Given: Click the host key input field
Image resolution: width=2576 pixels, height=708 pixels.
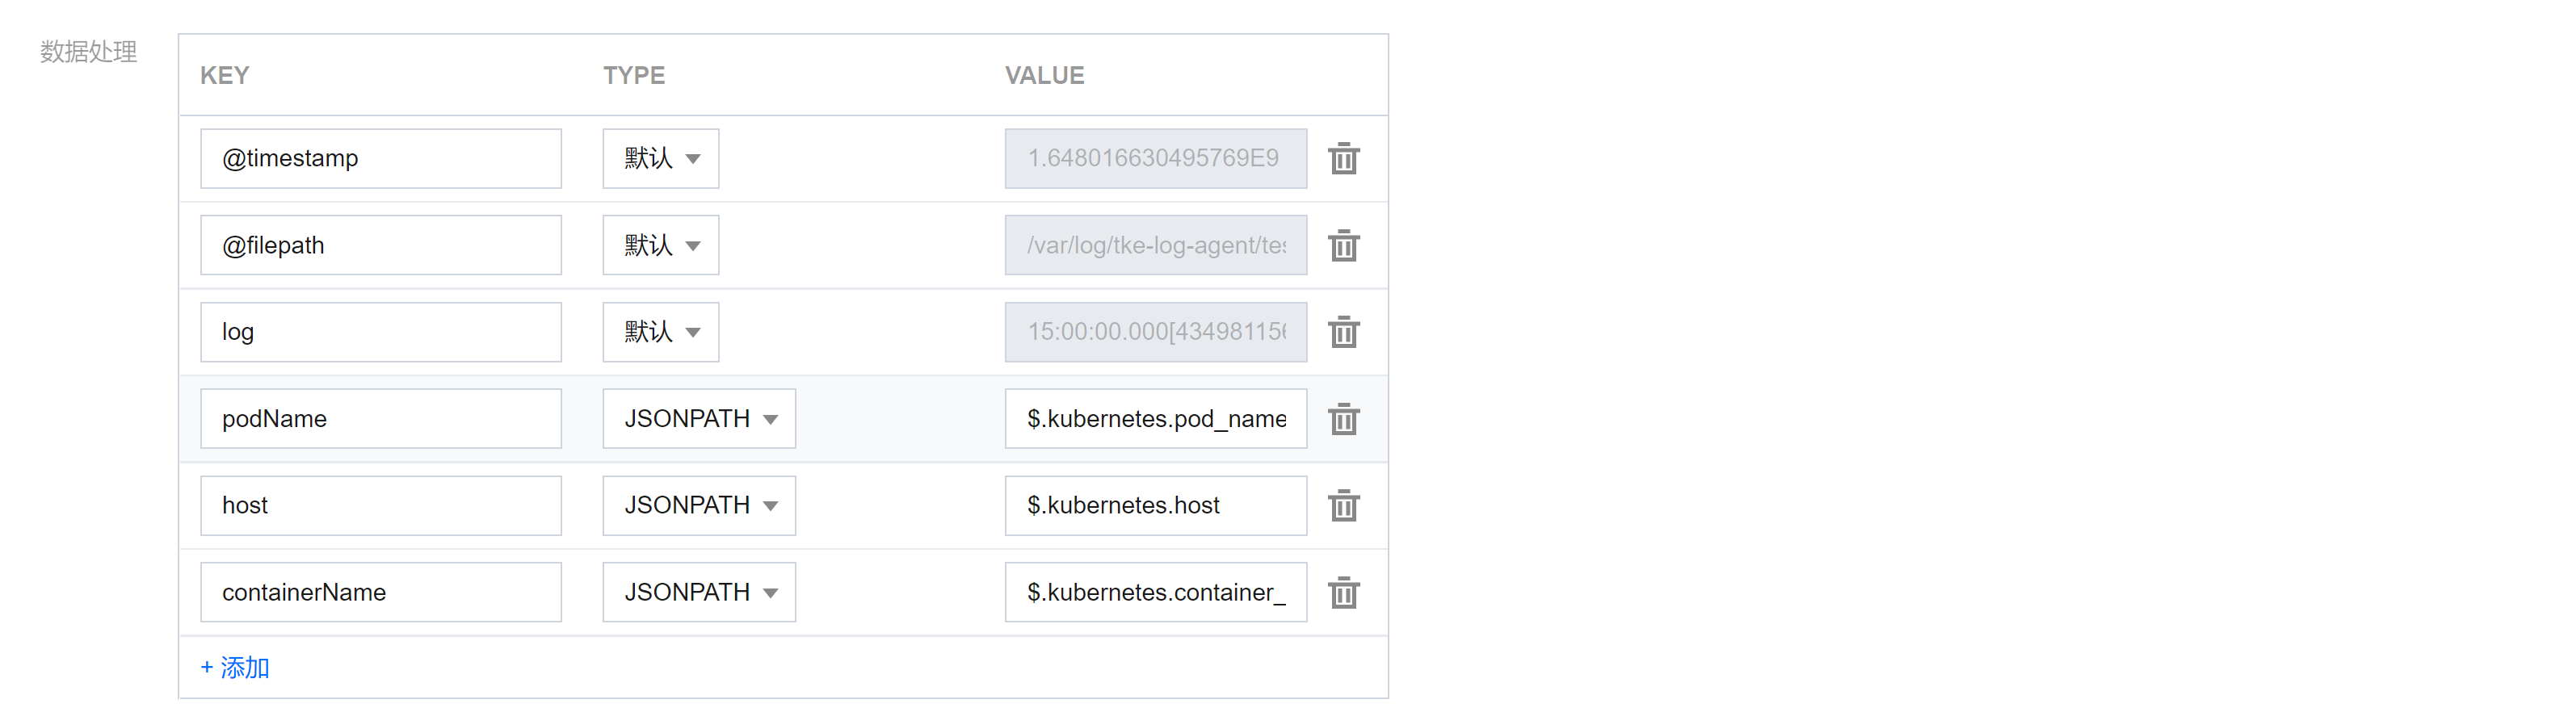Looking at the screenshot, I should (x=380, y=506).
